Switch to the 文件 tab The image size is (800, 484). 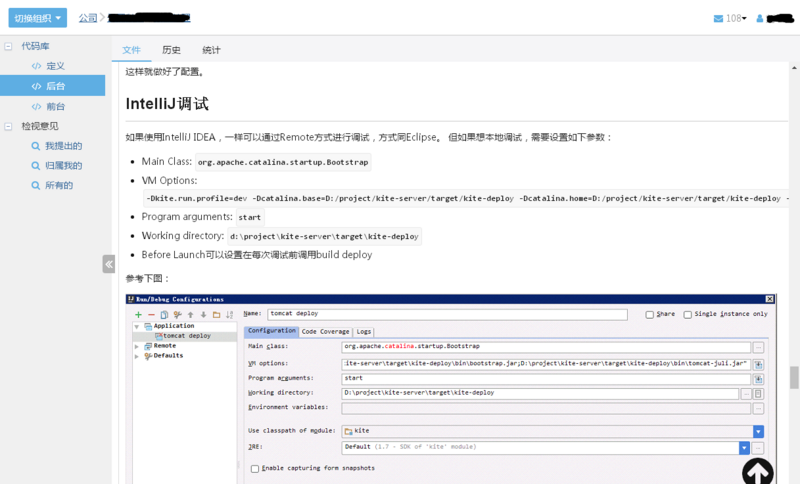click(131, 50)
